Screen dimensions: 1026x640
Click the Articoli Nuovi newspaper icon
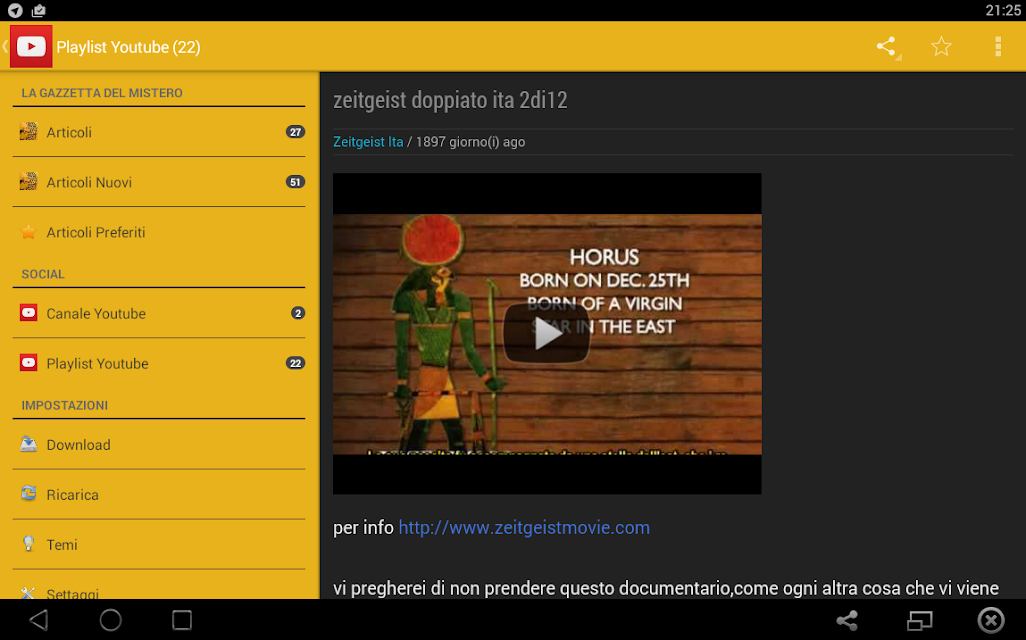(28, 181)
